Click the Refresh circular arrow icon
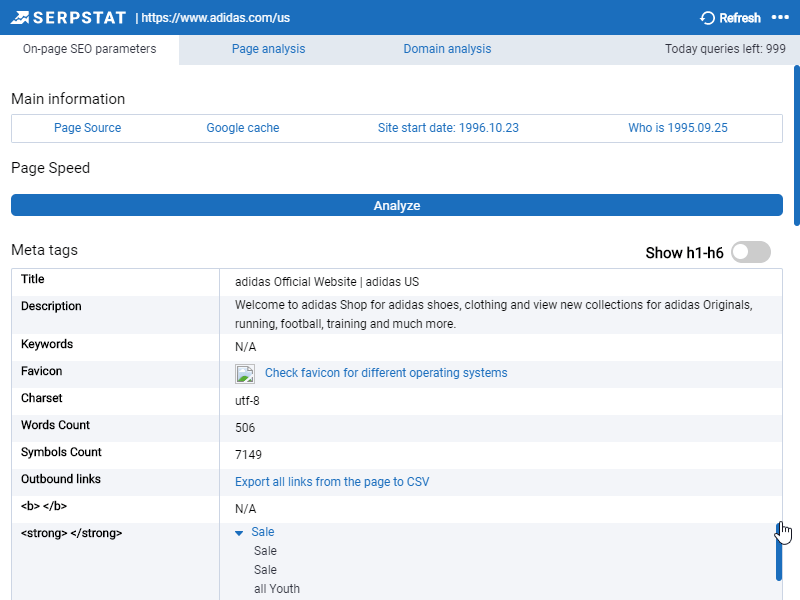800x600 pixels. coord(707,18)
